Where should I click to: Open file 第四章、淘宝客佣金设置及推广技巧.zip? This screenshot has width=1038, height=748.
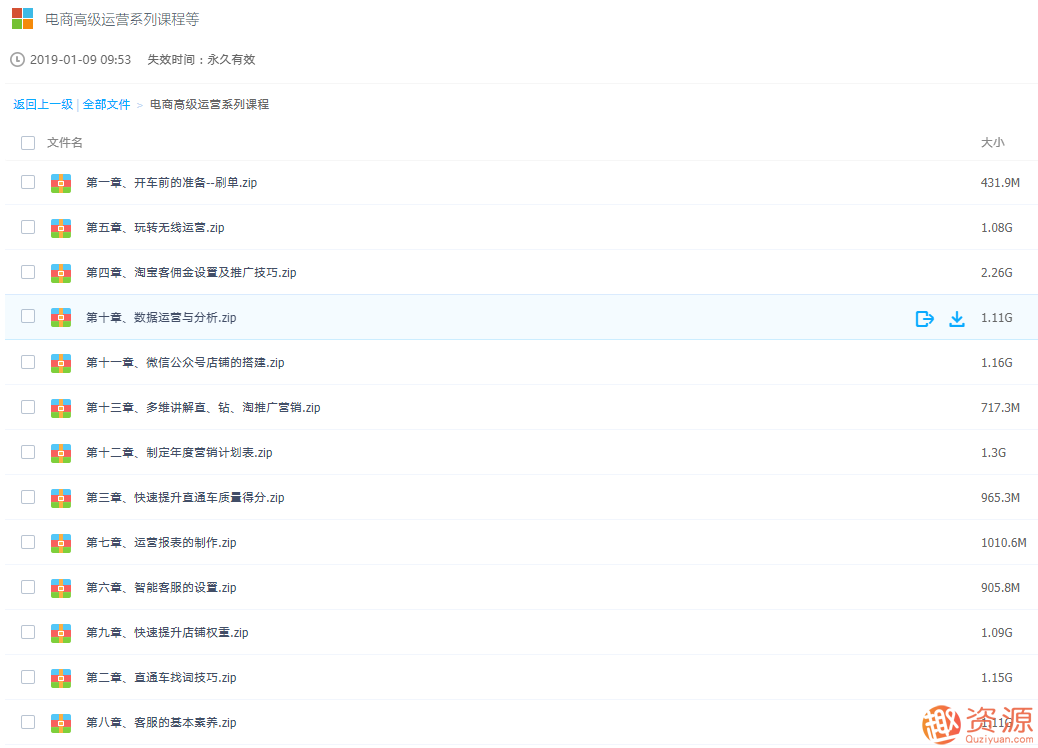point(191,273)
